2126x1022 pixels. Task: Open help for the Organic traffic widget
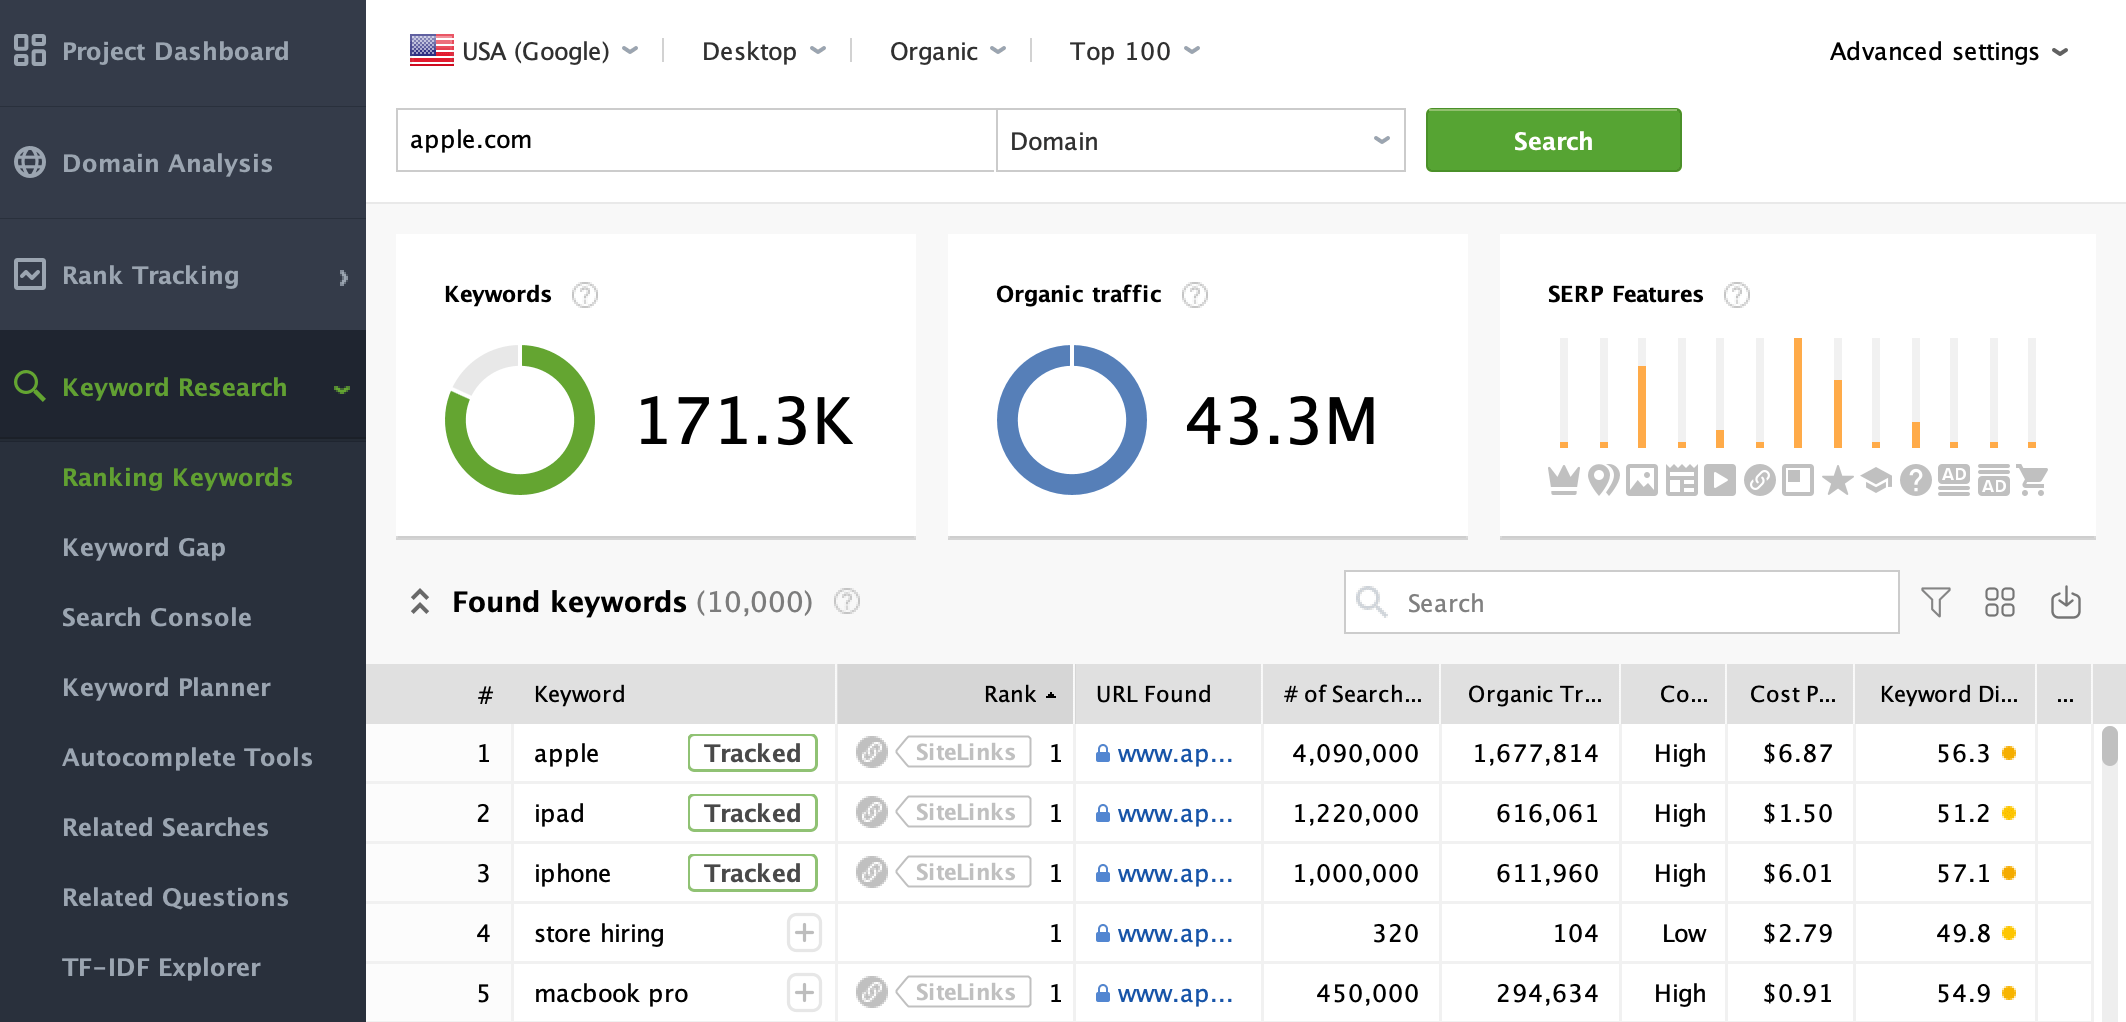[1195, 295]
